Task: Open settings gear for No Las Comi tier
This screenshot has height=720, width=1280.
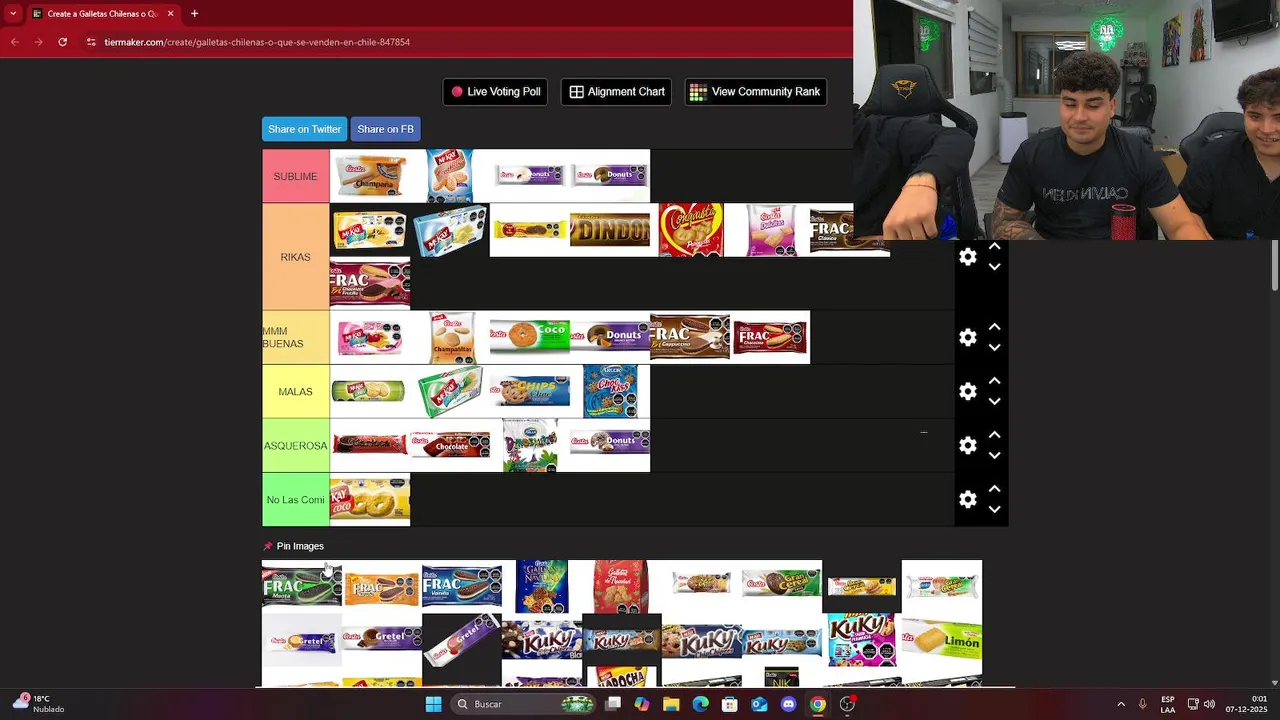Action: 967,500
